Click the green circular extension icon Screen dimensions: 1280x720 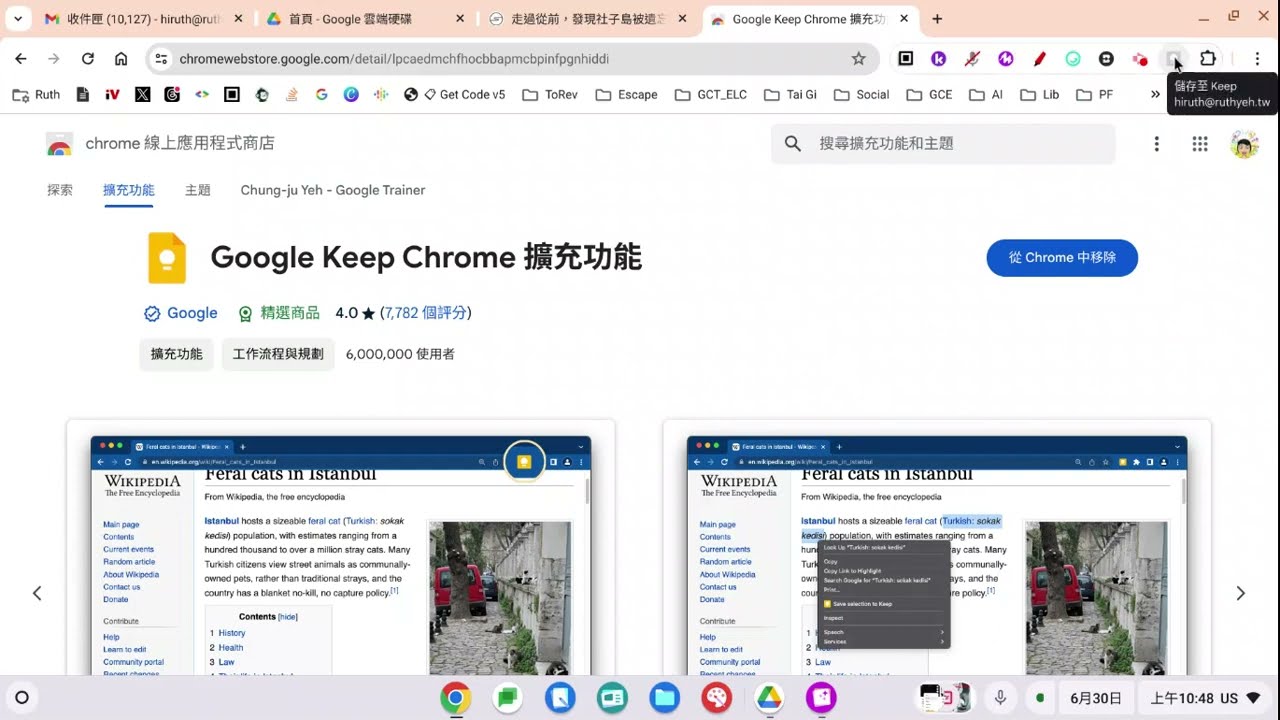[1073, 59]
